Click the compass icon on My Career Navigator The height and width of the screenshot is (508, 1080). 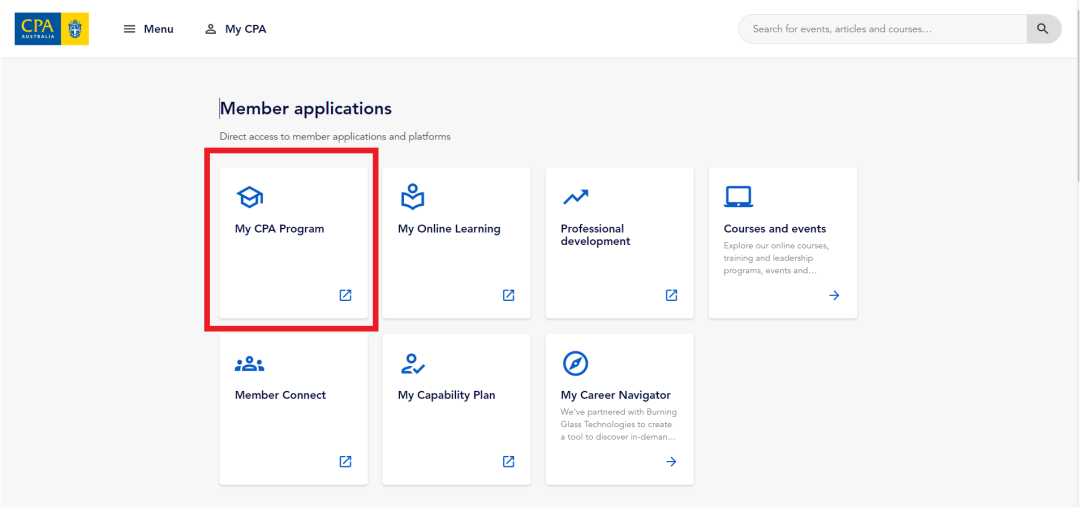pyautogui.click(x=575, y=363)
